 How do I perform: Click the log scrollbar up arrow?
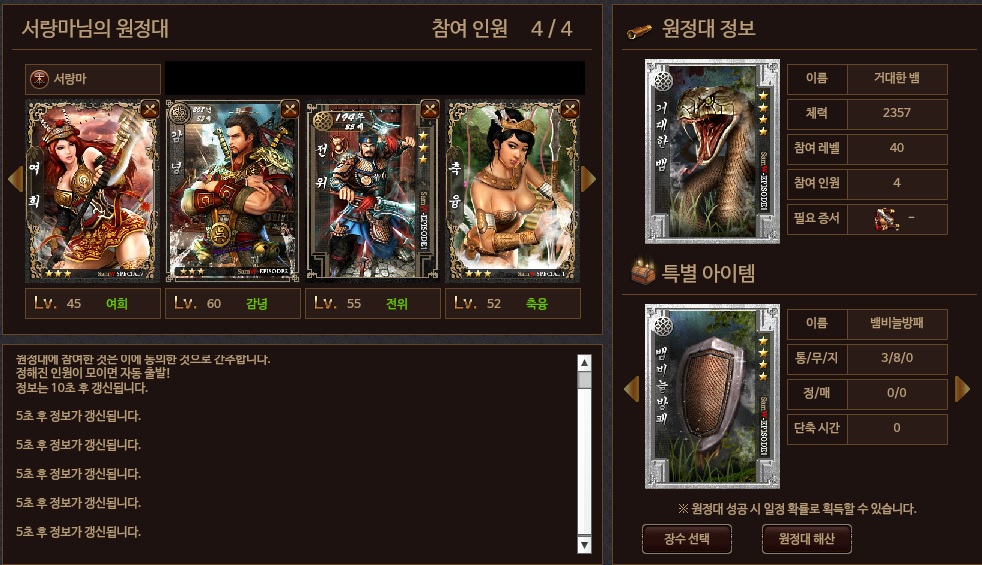pos(584,363)
